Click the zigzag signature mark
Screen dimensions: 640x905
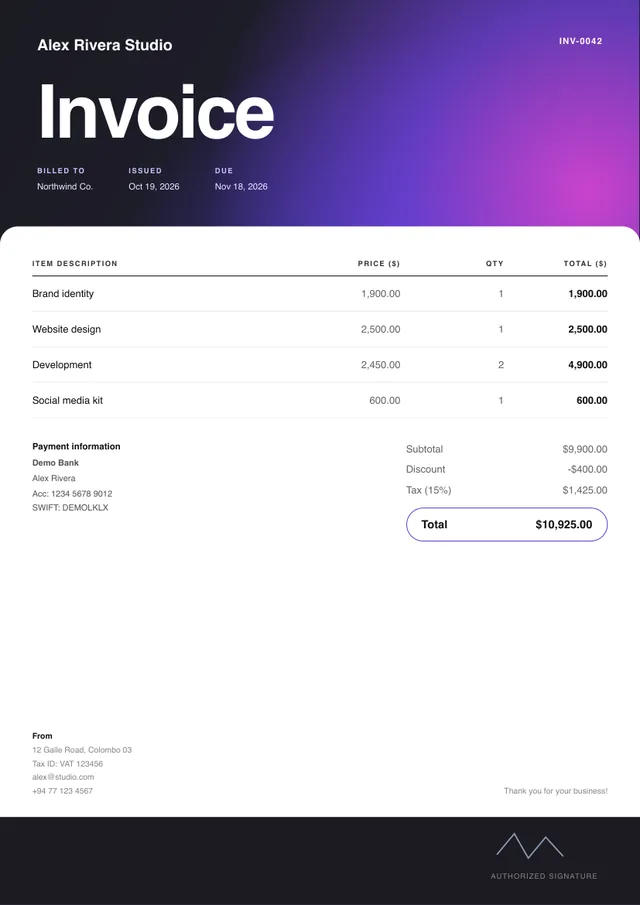(x=530, y=845)
